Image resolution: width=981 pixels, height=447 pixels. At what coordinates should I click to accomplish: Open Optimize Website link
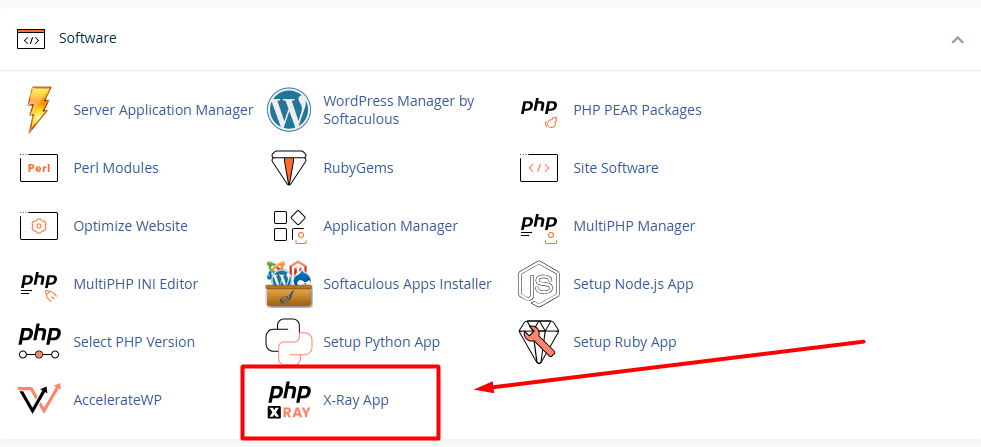130,227
